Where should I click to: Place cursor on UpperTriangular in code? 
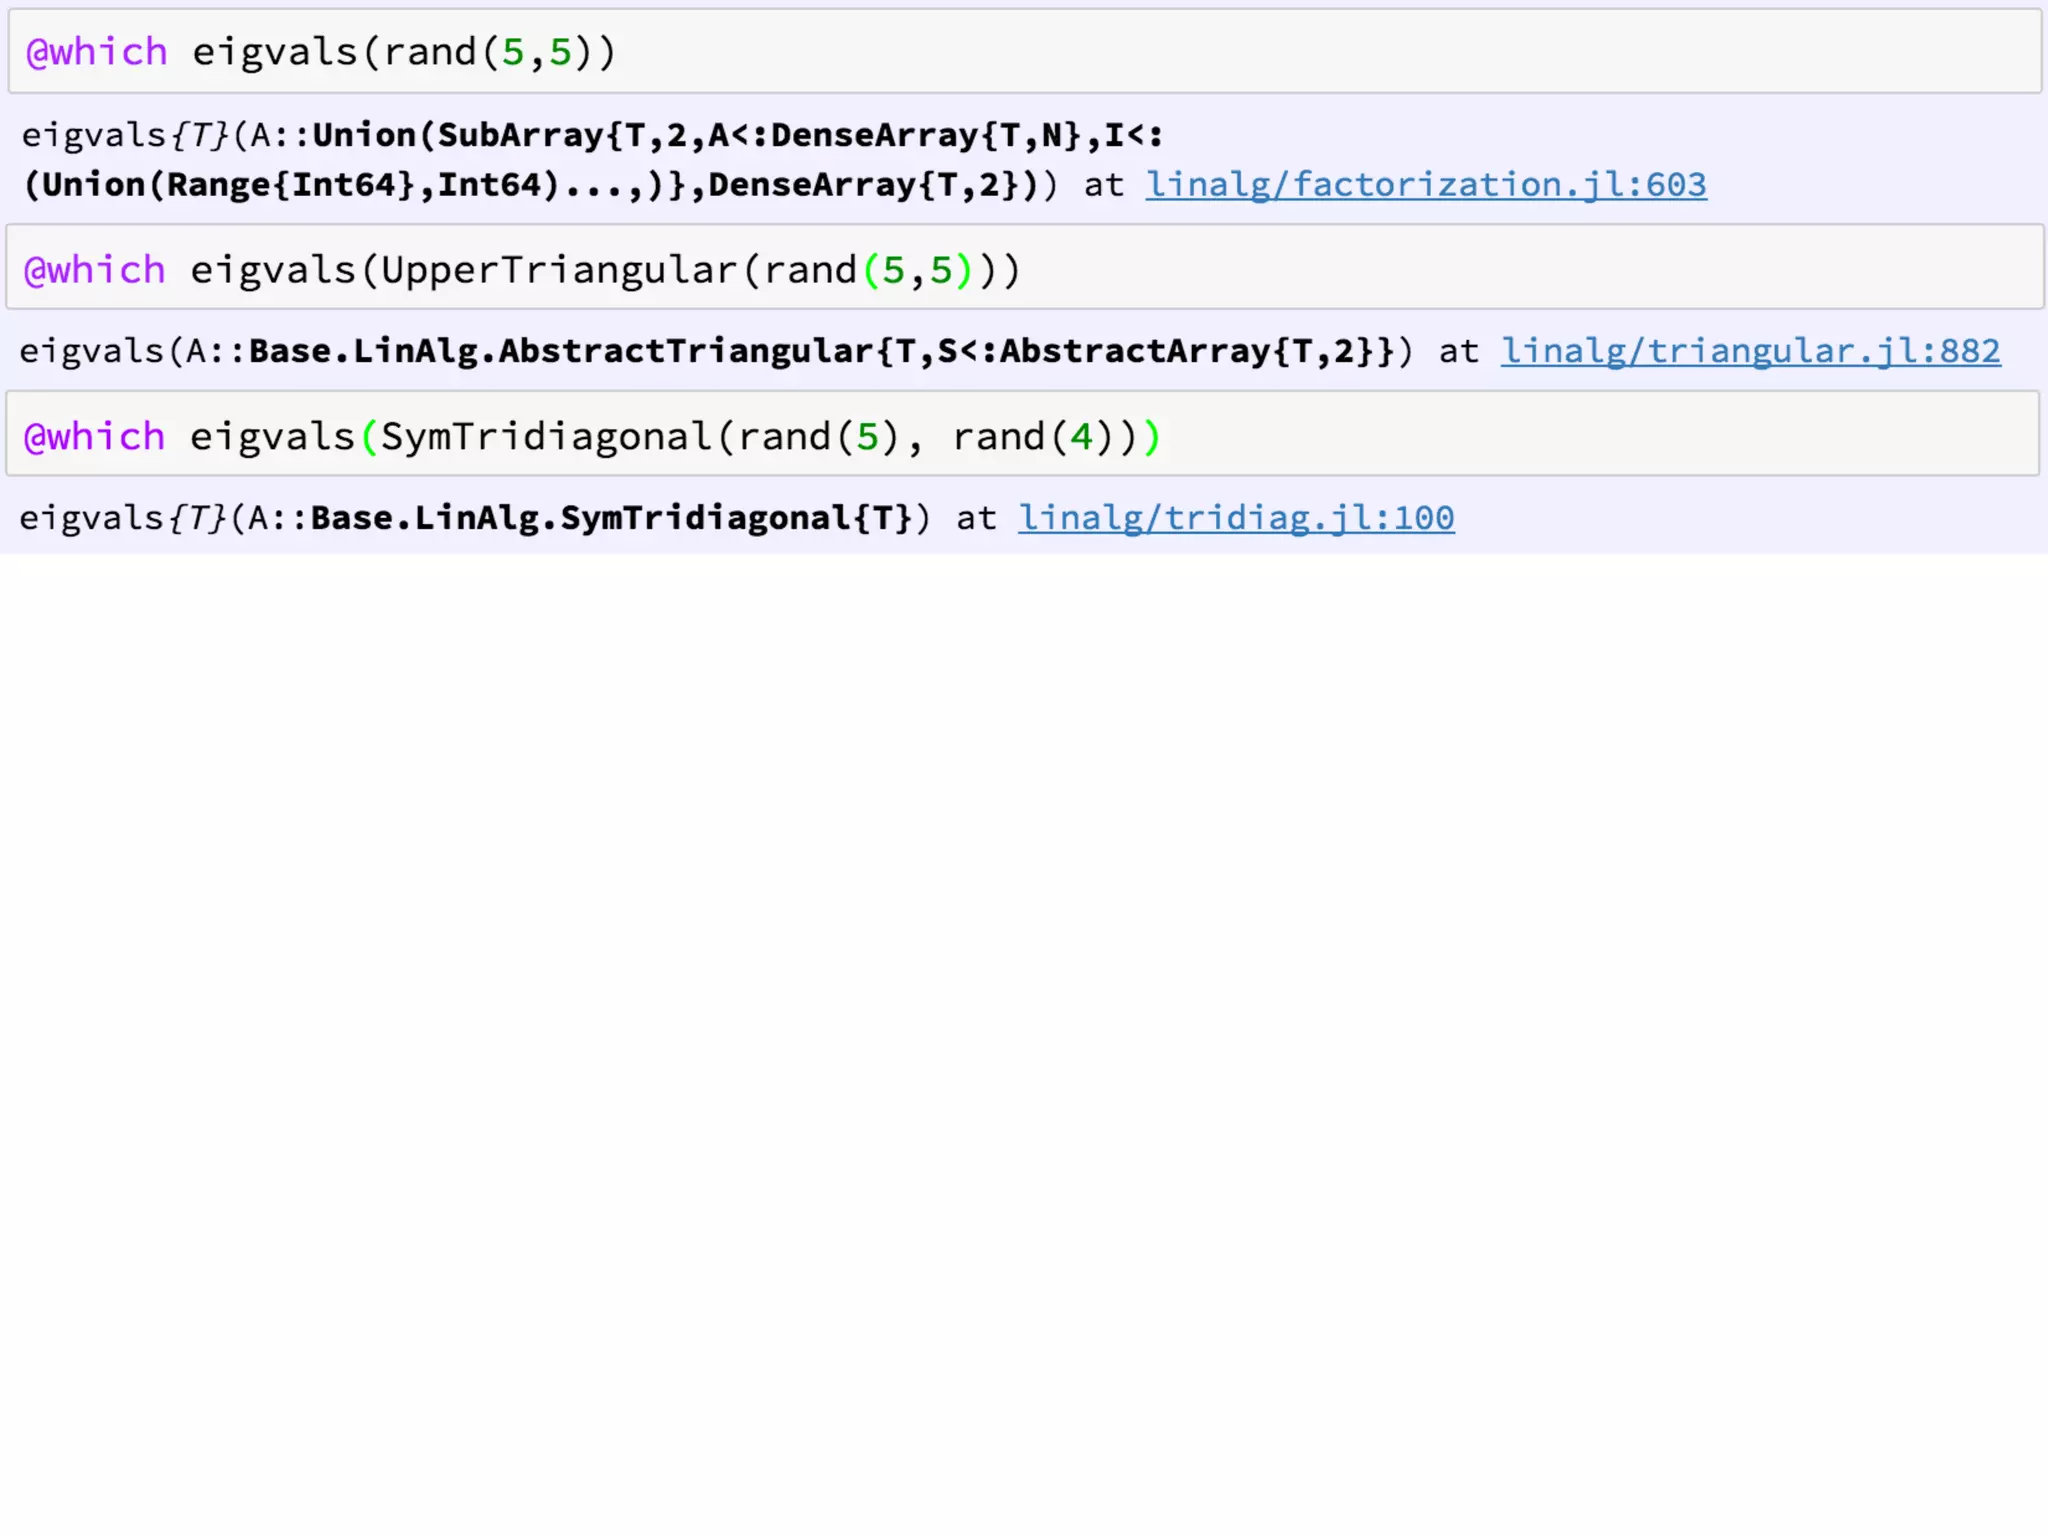pos(558,270)
